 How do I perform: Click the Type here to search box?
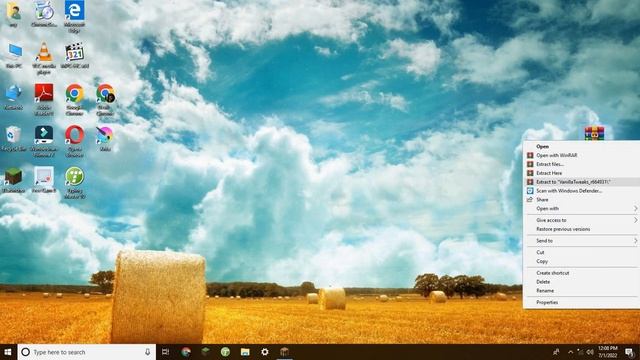pyautogui.click(x=87, y=352)
